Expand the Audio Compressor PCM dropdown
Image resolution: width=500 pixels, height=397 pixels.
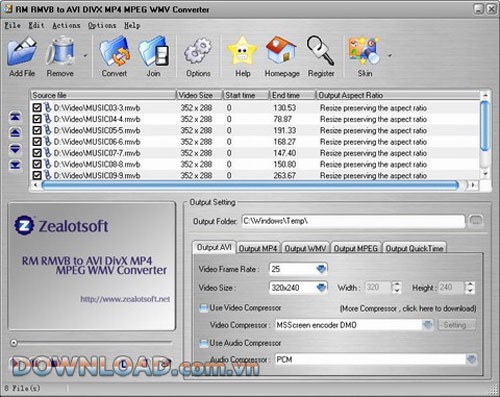471,359
